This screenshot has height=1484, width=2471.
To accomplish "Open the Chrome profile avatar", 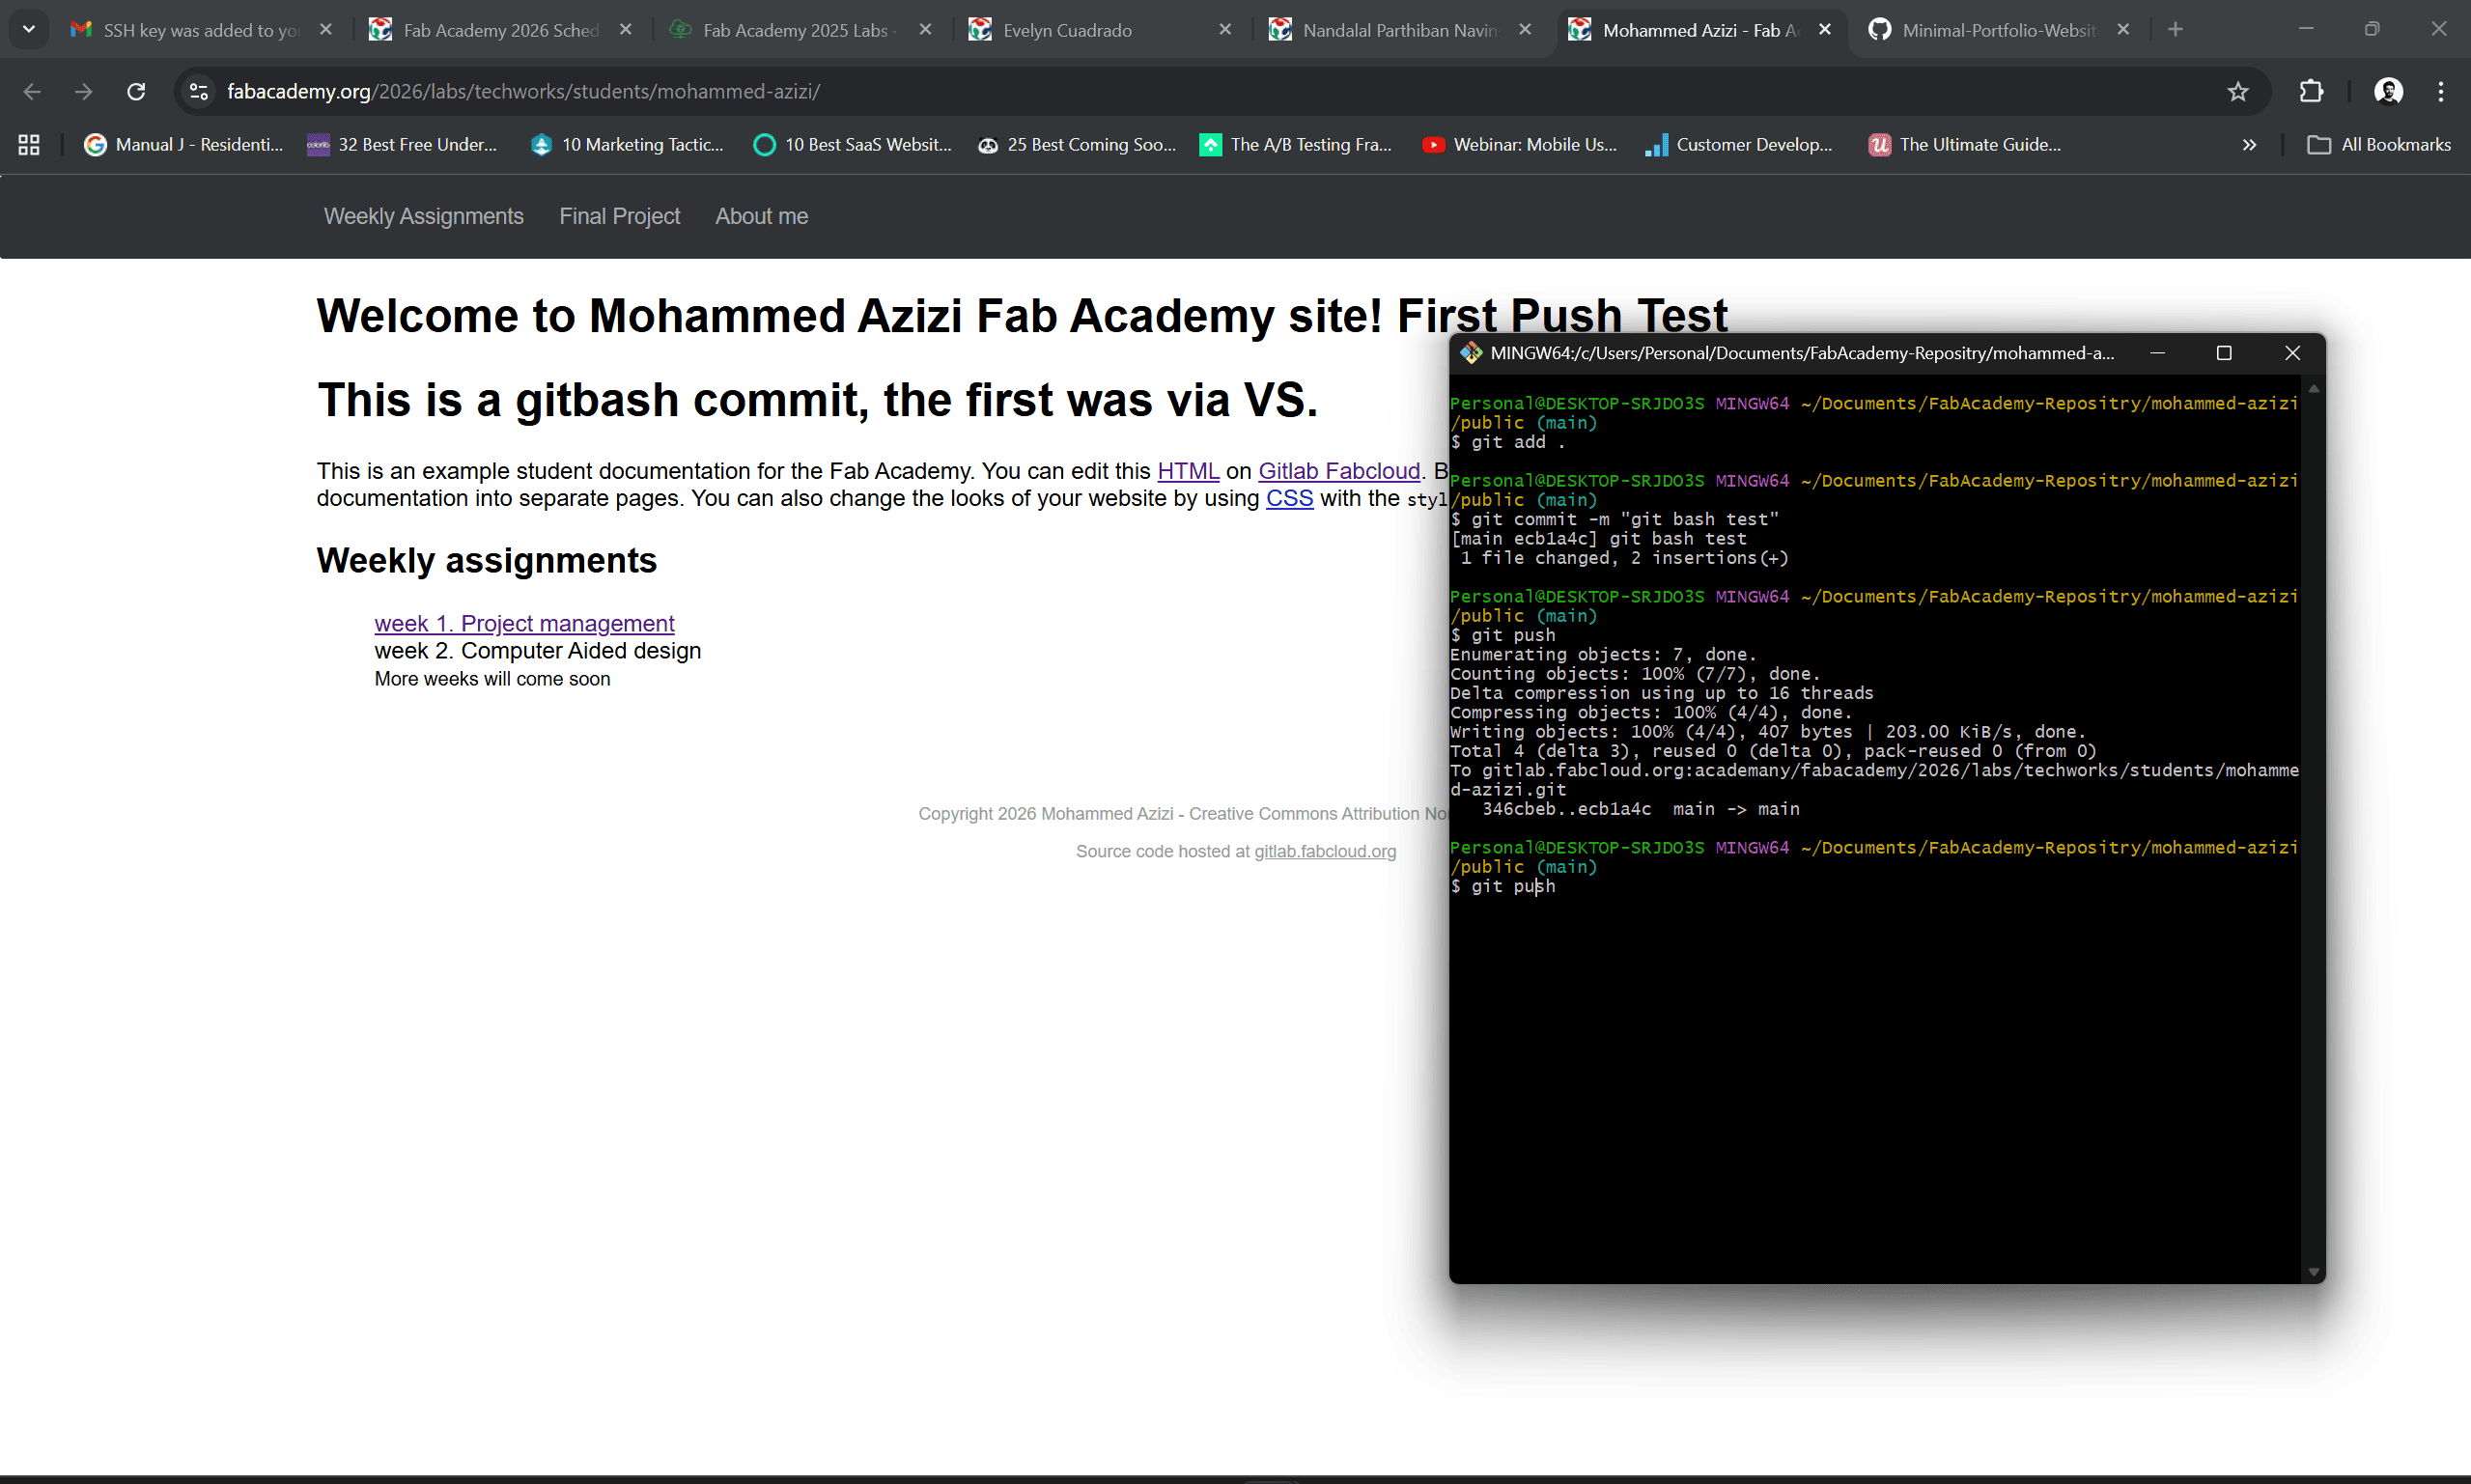I will tap(2388, 91).
